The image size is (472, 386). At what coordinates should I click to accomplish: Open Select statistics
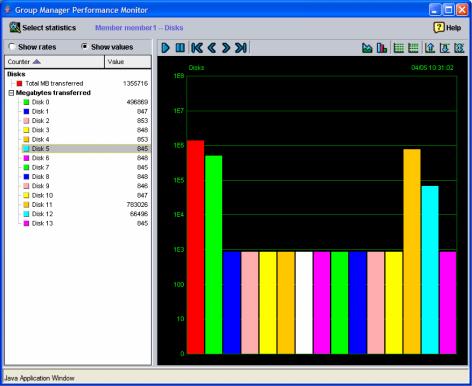click(43, 28)
